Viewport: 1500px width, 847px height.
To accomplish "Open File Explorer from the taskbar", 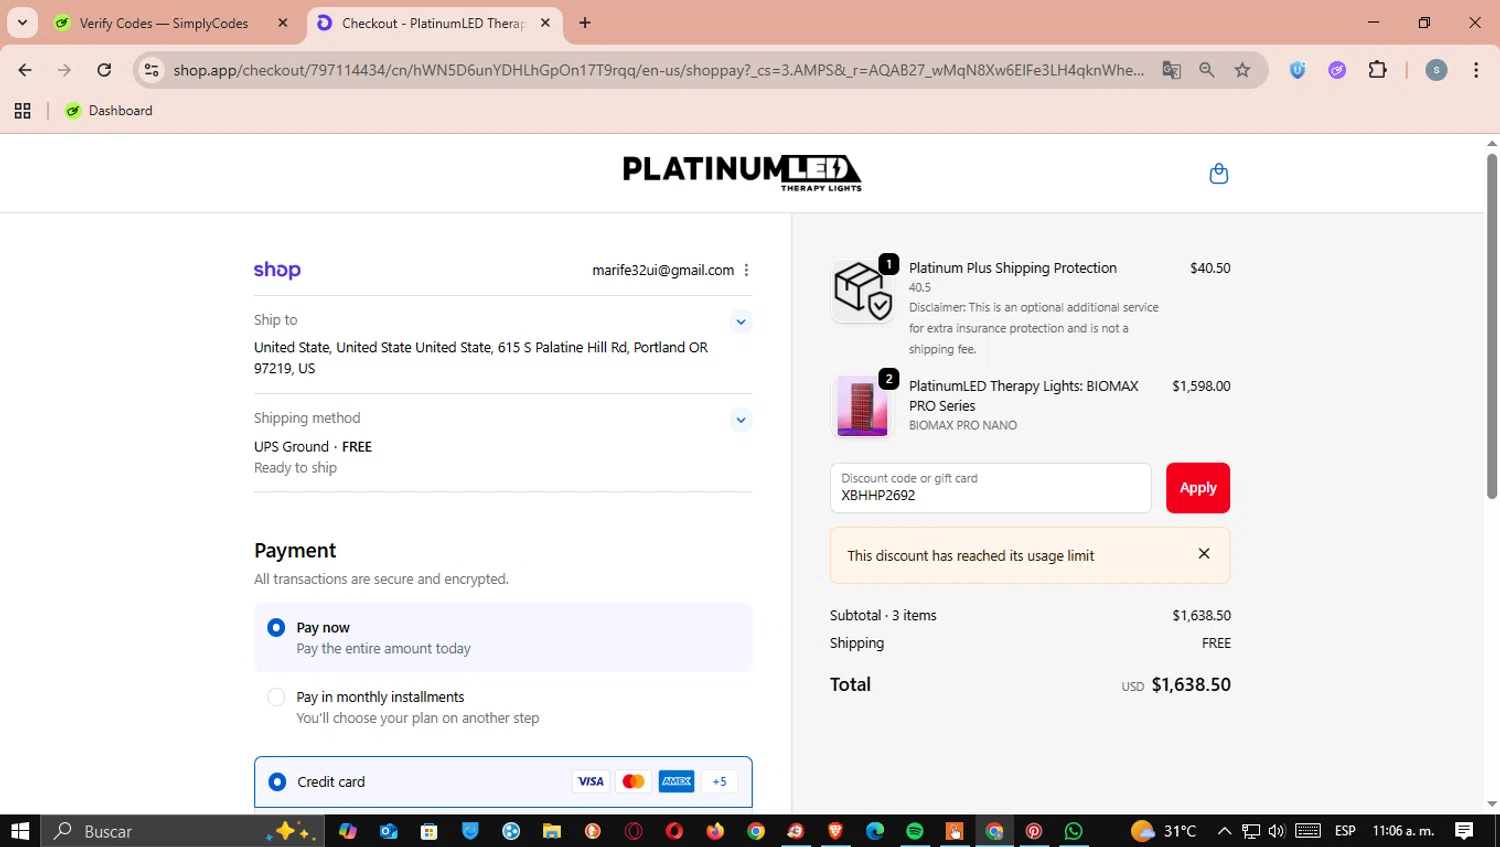I will (552, 831).
